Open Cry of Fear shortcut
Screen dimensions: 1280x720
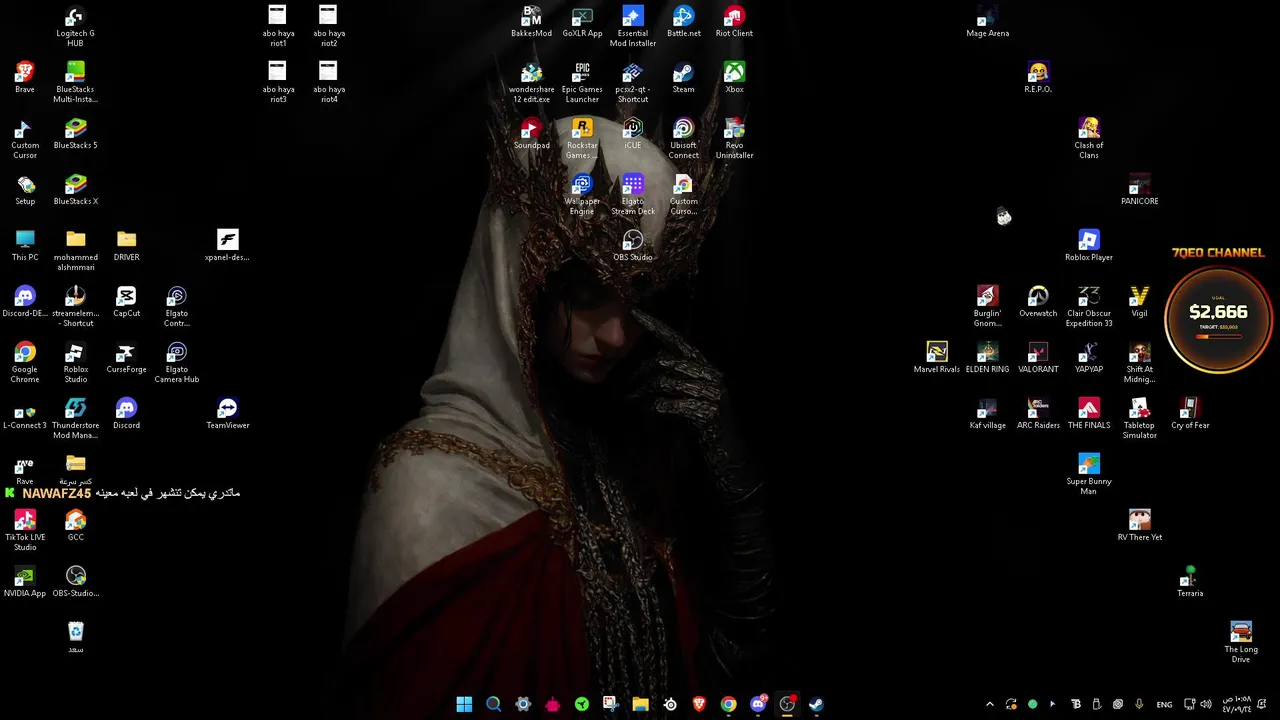(x=1190, y=414)
